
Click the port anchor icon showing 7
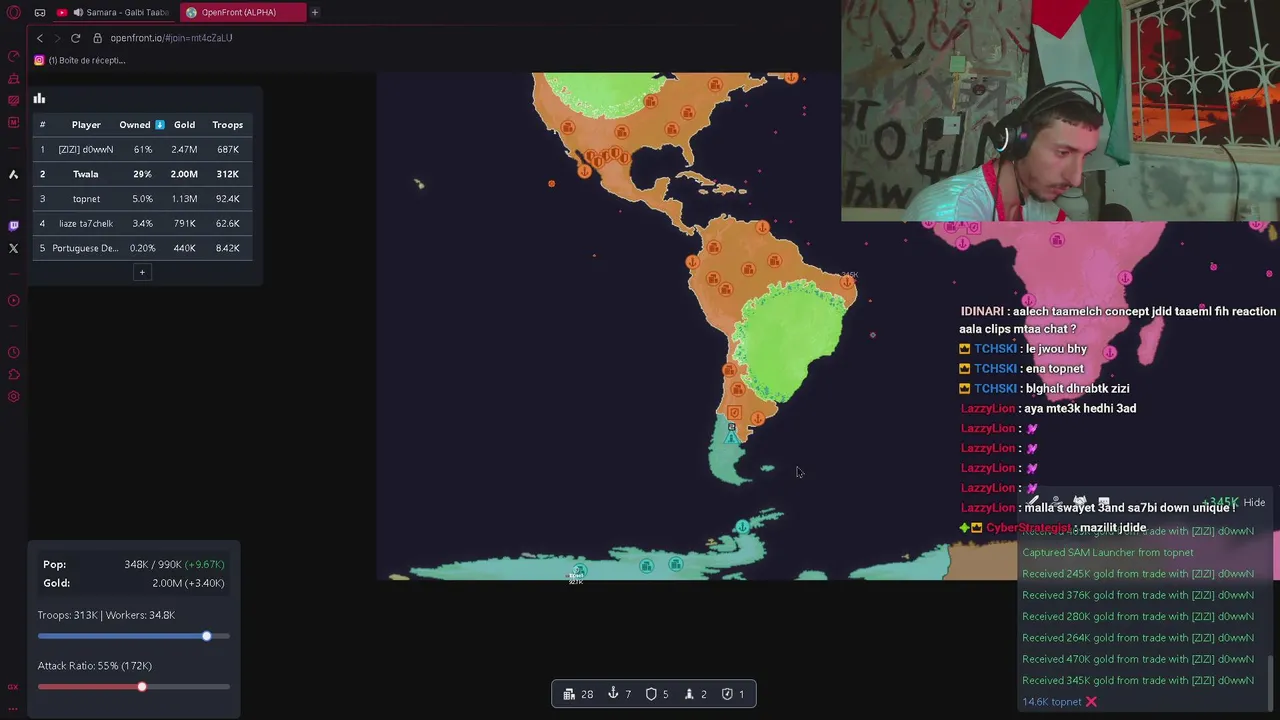point(613,694)
